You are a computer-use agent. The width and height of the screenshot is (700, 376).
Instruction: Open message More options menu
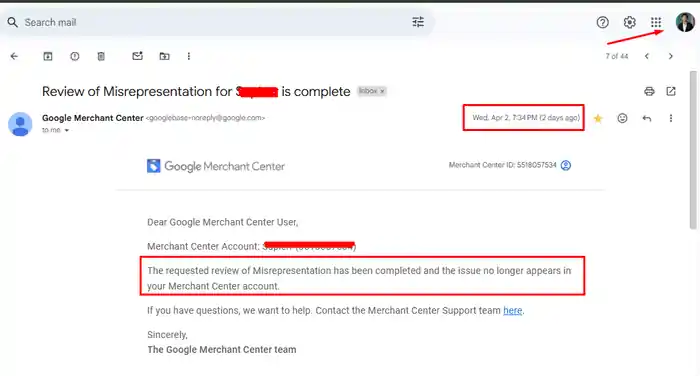671,118
